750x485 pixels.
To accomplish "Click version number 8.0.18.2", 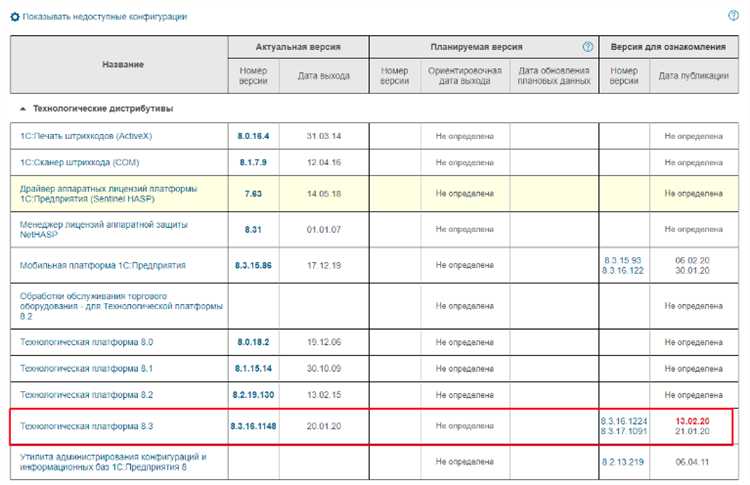I will [x=253, y=342].
